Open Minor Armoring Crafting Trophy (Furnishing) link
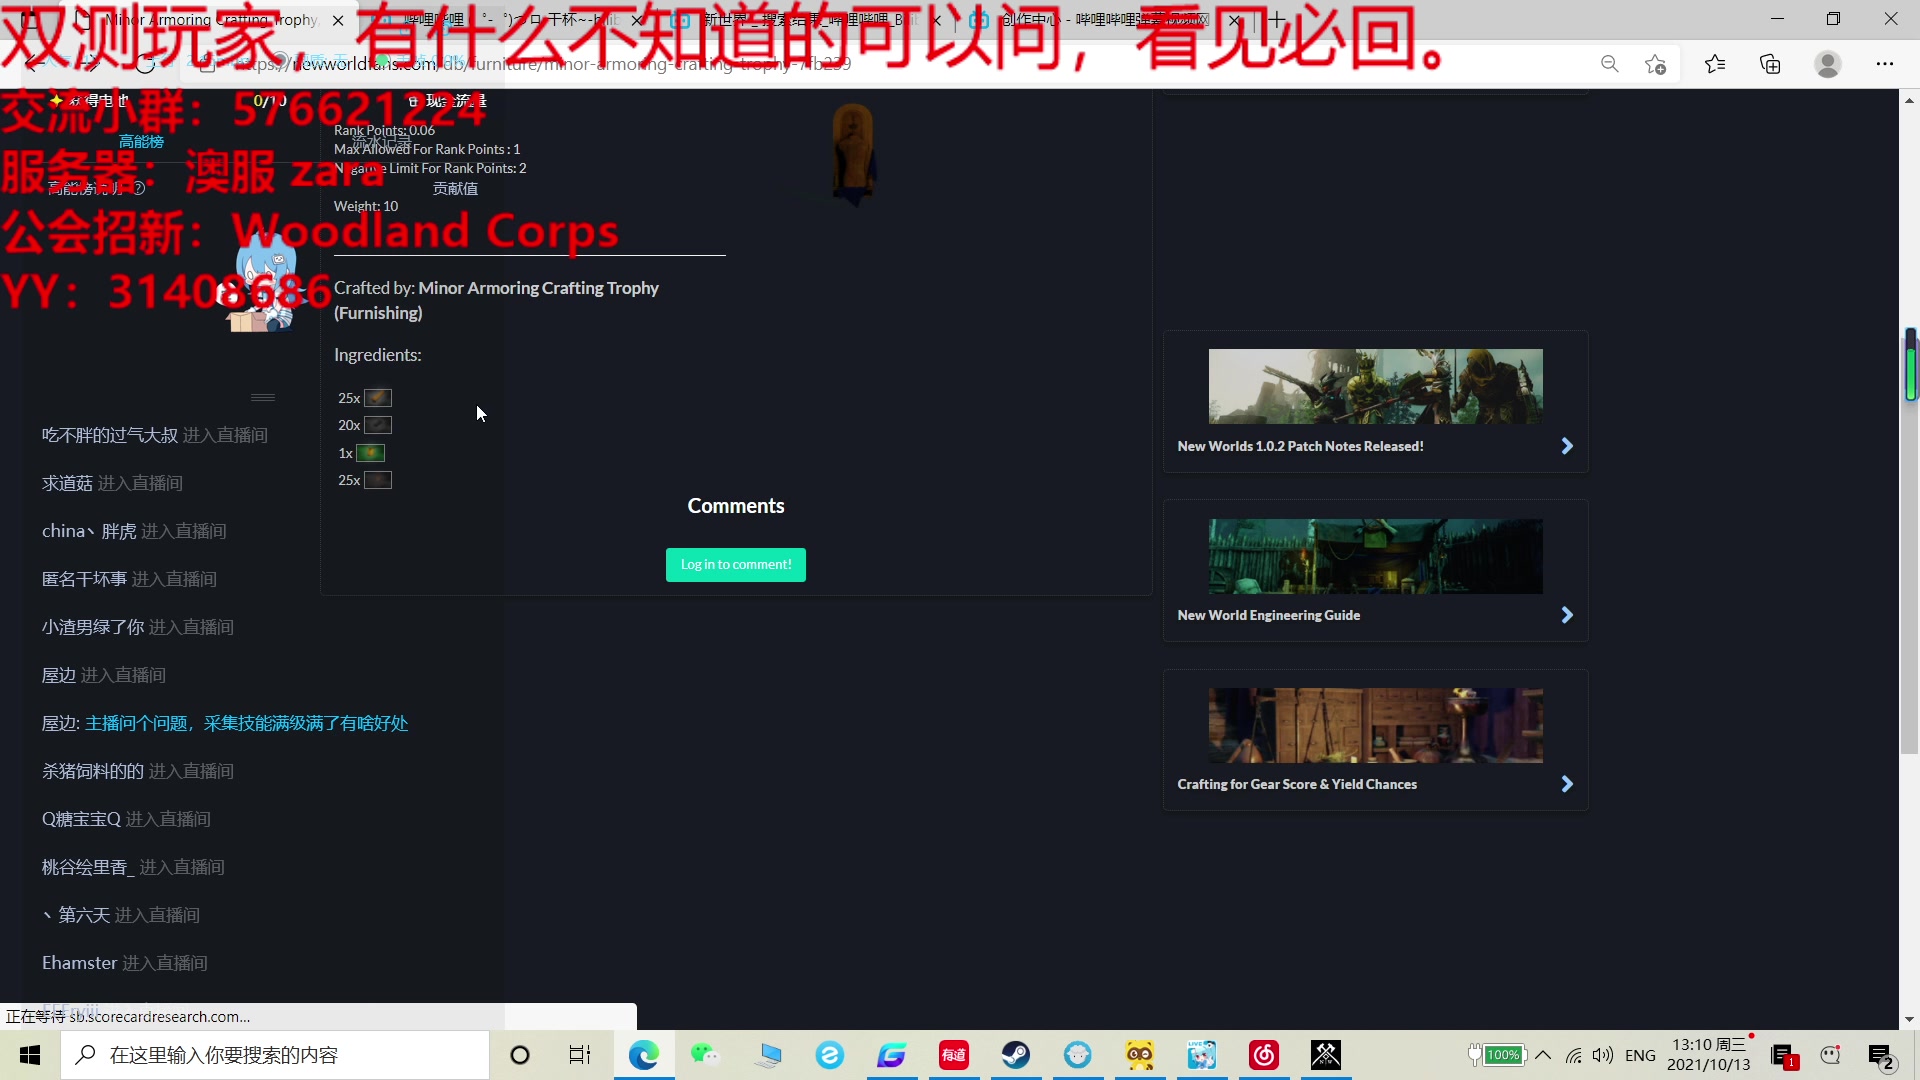 [496, 300]
